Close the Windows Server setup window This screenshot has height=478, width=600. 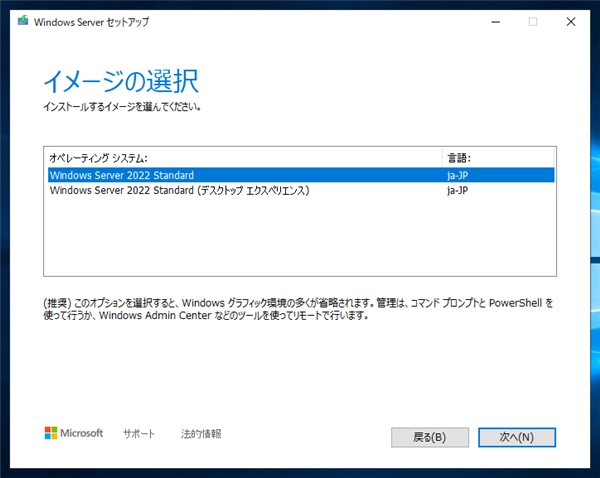571,22
